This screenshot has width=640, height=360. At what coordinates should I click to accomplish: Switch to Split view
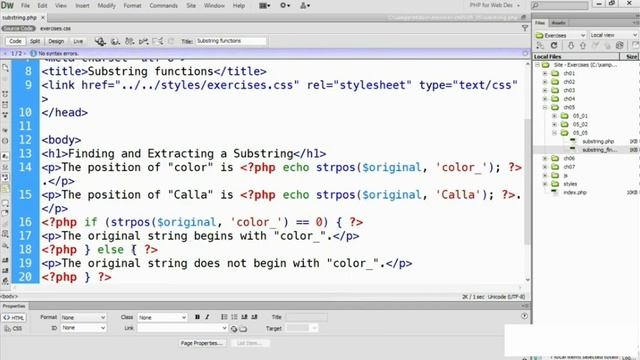tap(35, 41)
